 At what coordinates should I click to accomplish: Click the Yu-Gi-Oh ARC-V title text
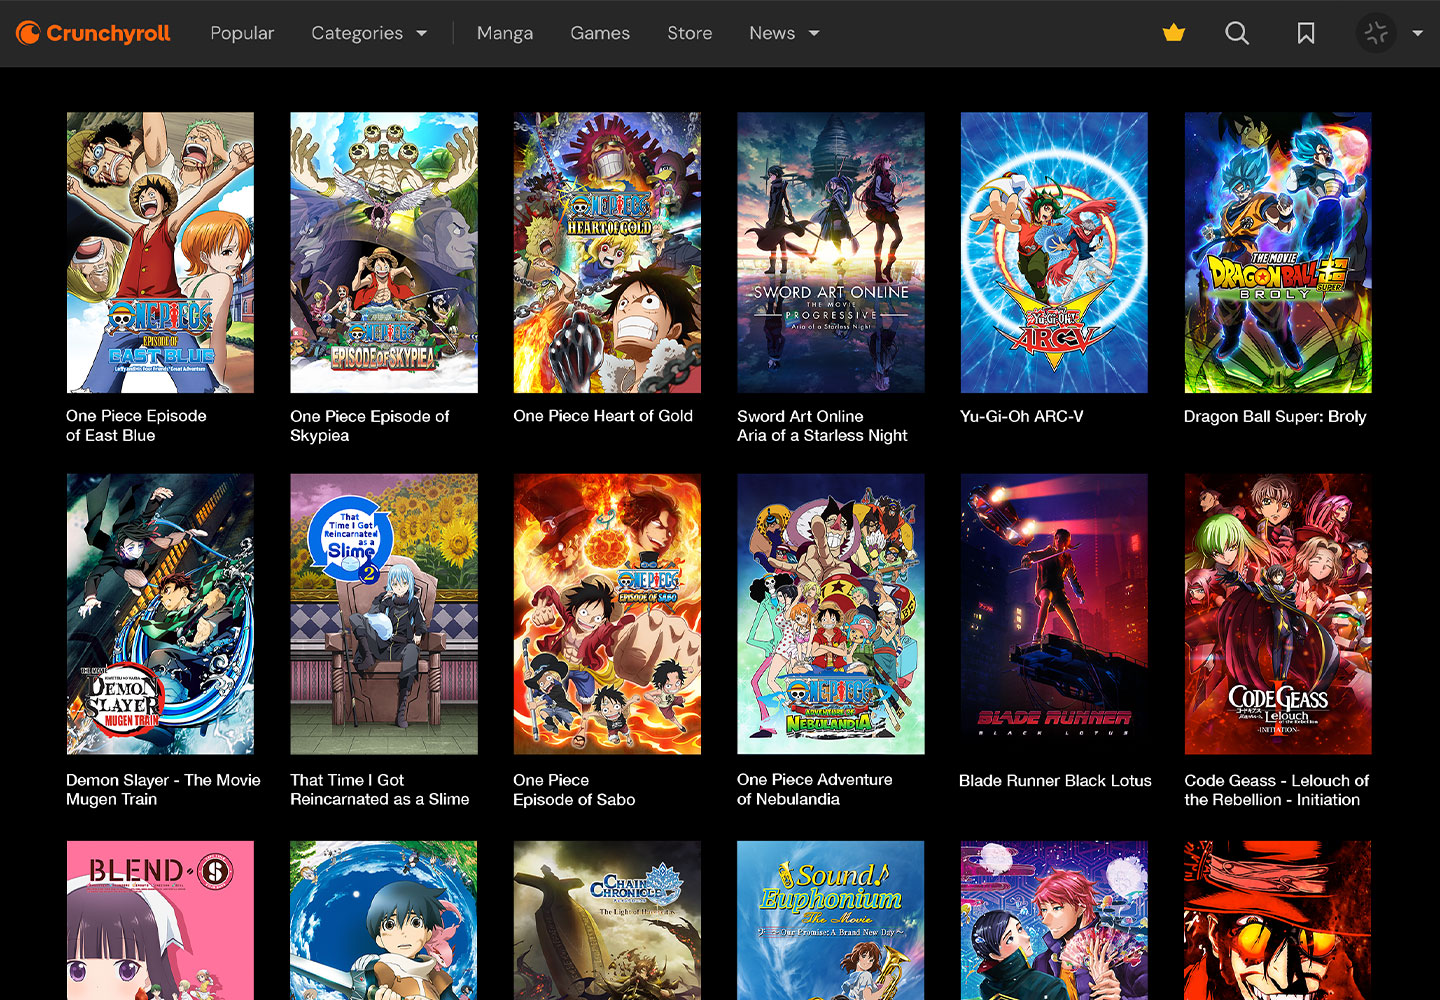(1022, 416)
